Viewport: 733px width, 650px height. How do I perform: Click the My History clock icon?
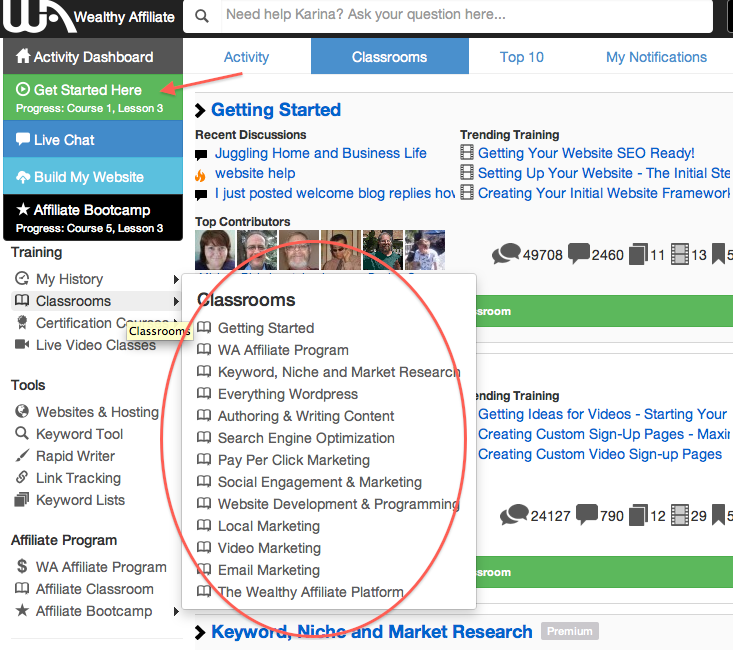coord(22,278)
